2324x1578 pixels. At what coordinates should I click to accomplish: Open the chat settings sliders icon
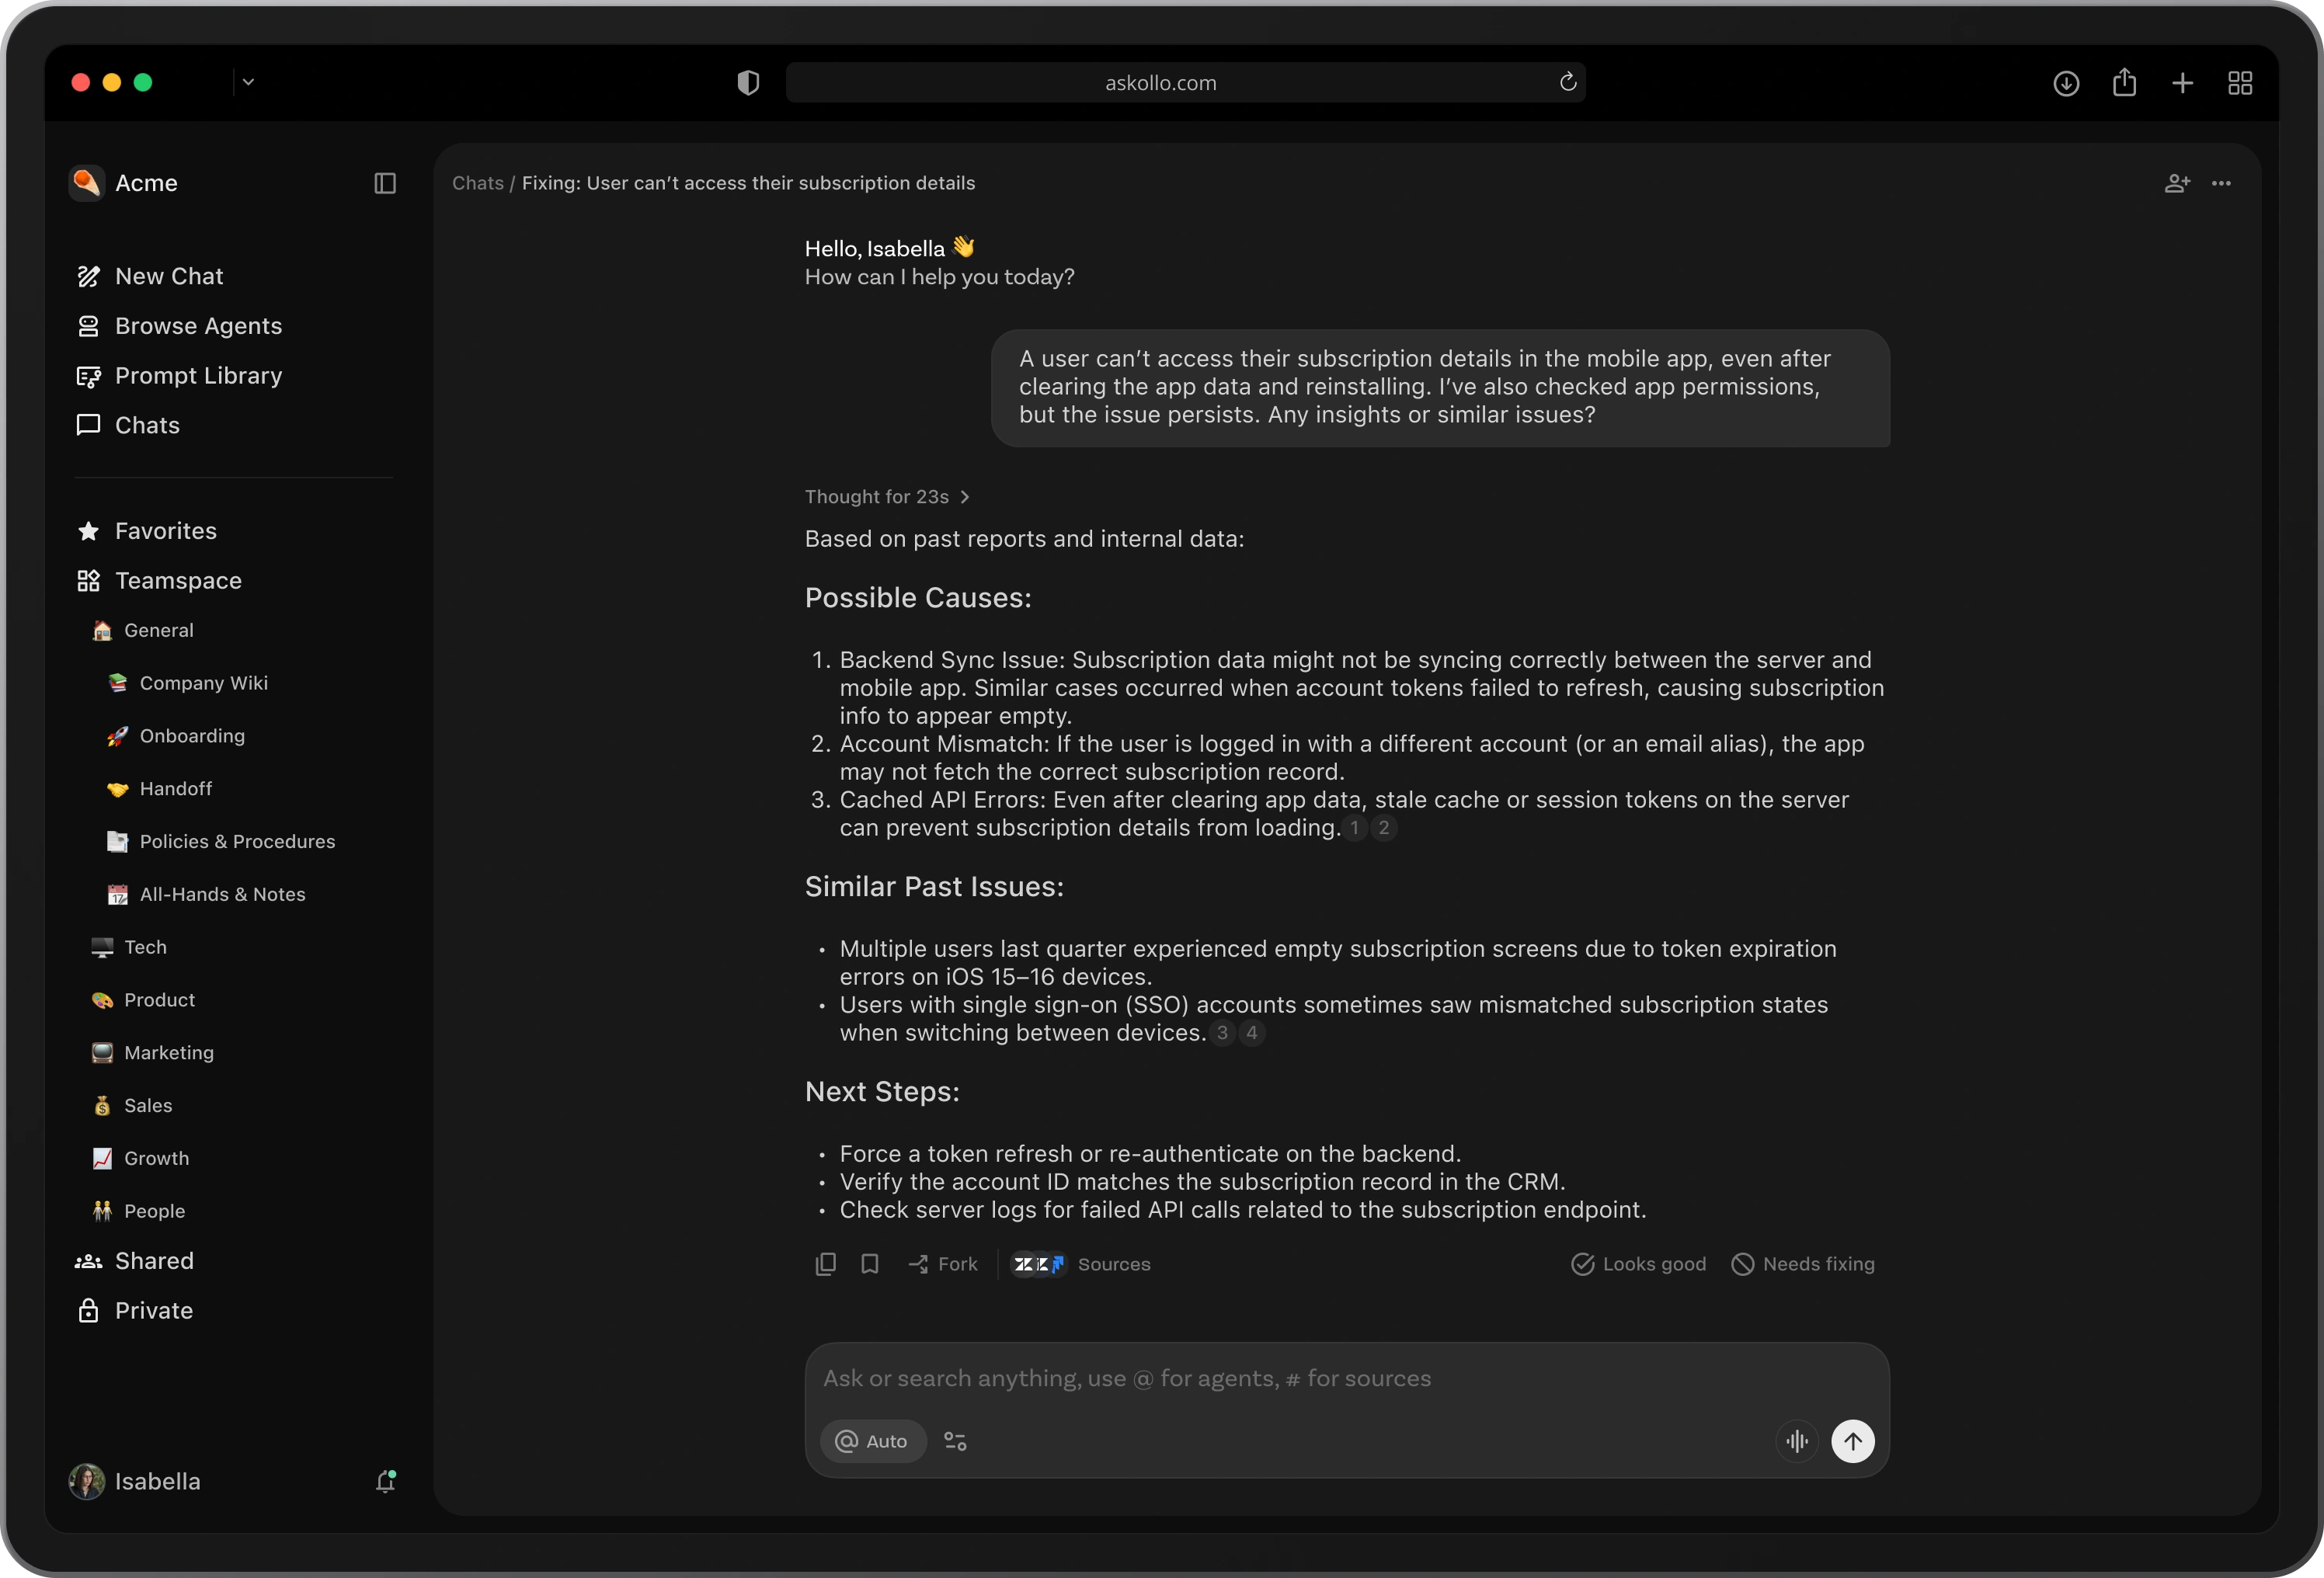coord(955,1441)
